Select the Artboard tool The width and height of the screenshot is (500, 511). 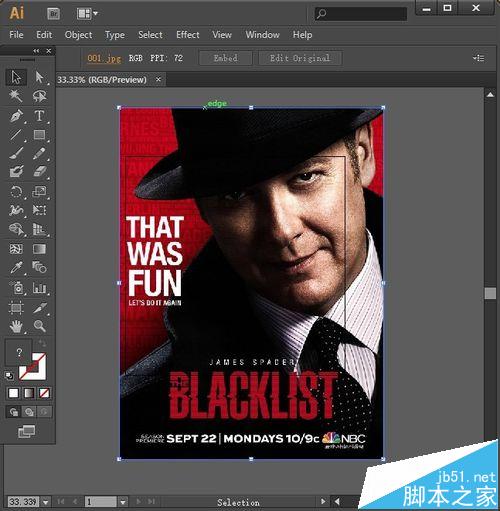(x=16, y=307)
